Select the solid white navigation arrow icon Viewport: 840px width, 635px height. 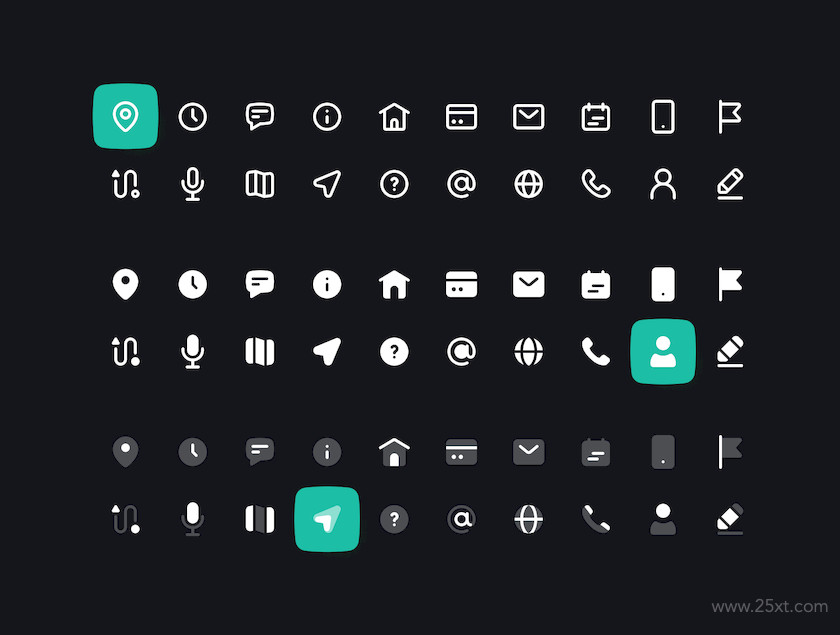[327, 352]
